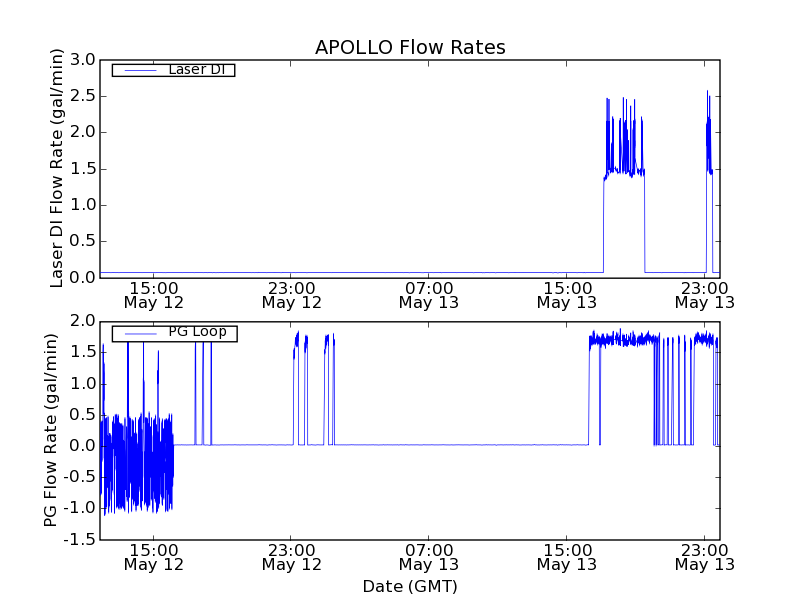Click the -1.5 tick on the PG chart
The width and height of the screenshot is (800, 600).
click(x=80, y=540)
